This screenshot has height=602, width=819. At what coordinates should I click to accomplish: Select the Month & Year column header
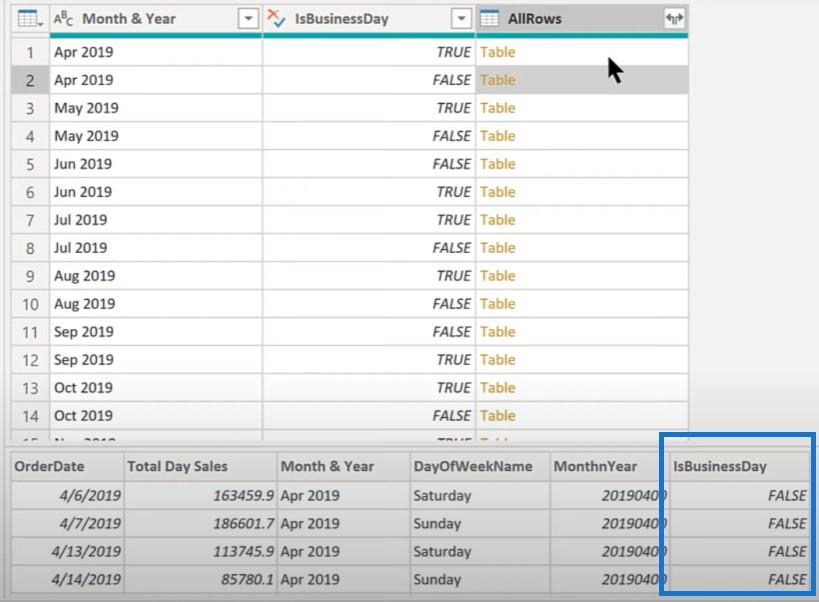156,19
